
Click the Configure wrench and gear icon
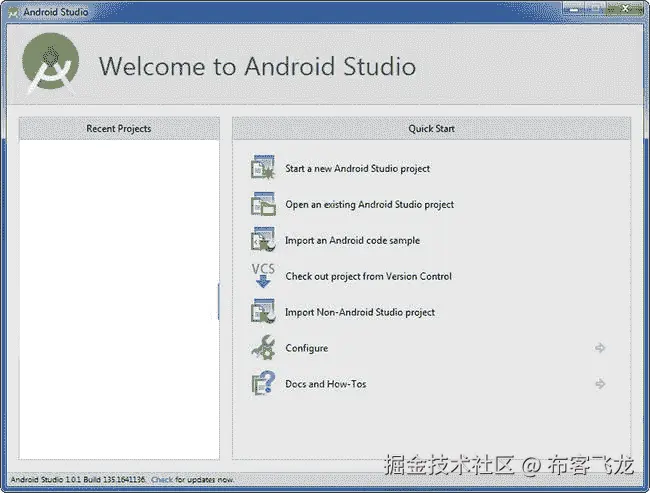[263, 347]
